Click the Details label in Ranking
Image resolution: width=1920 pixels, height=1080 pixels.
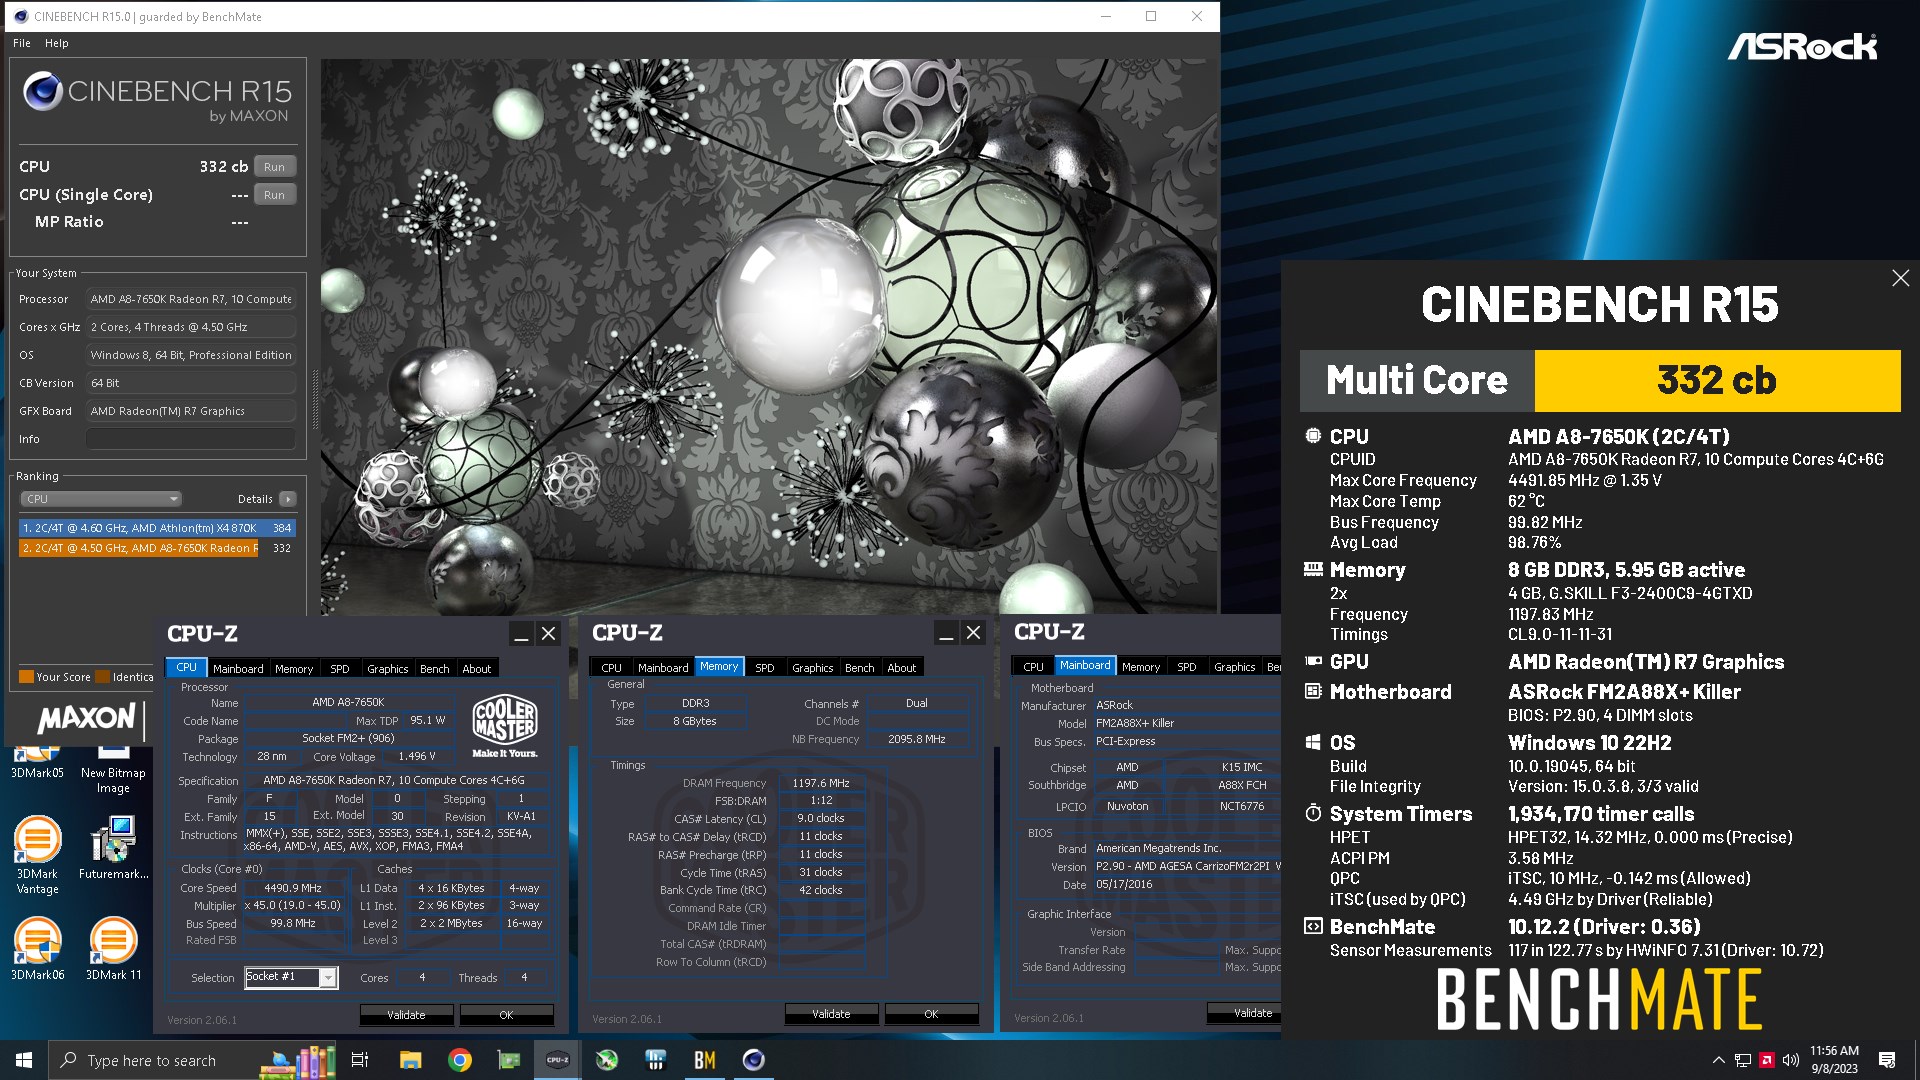point(255,499)
